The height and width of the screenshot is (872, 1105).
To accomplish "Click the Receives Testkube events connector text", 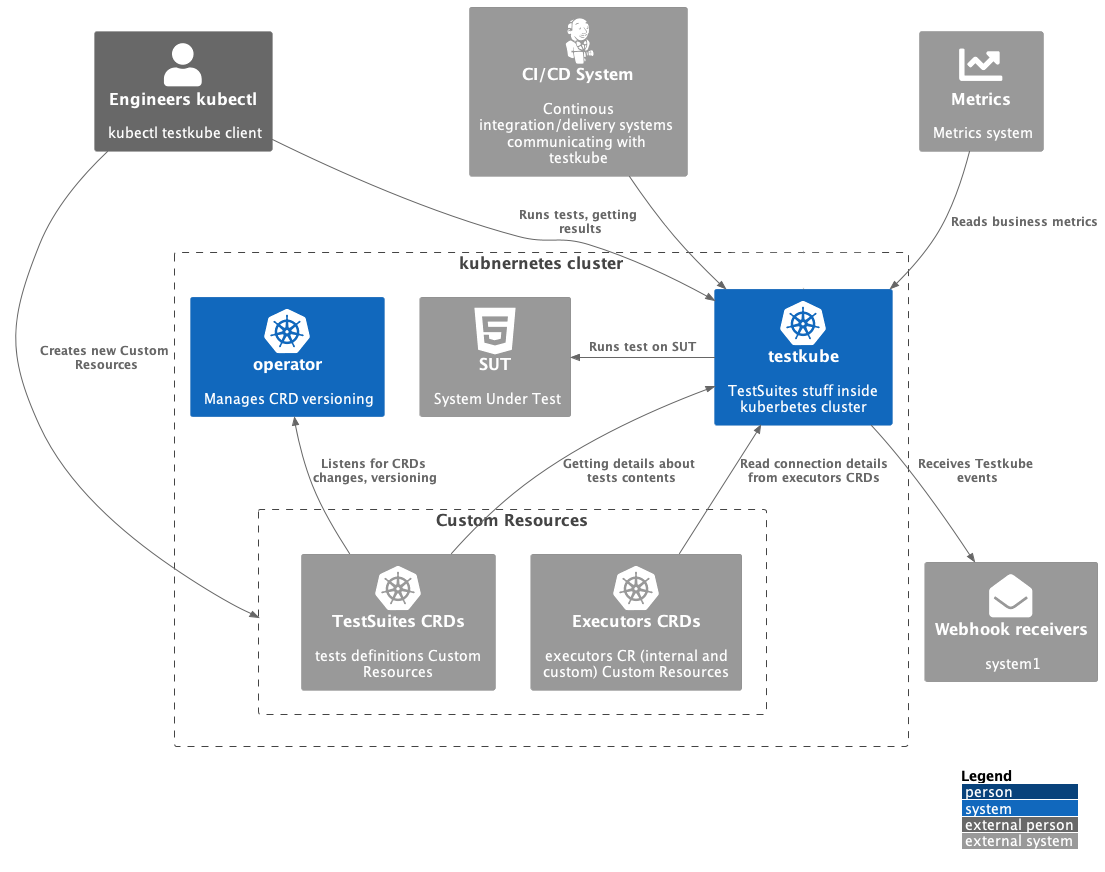I will (975, 470).
